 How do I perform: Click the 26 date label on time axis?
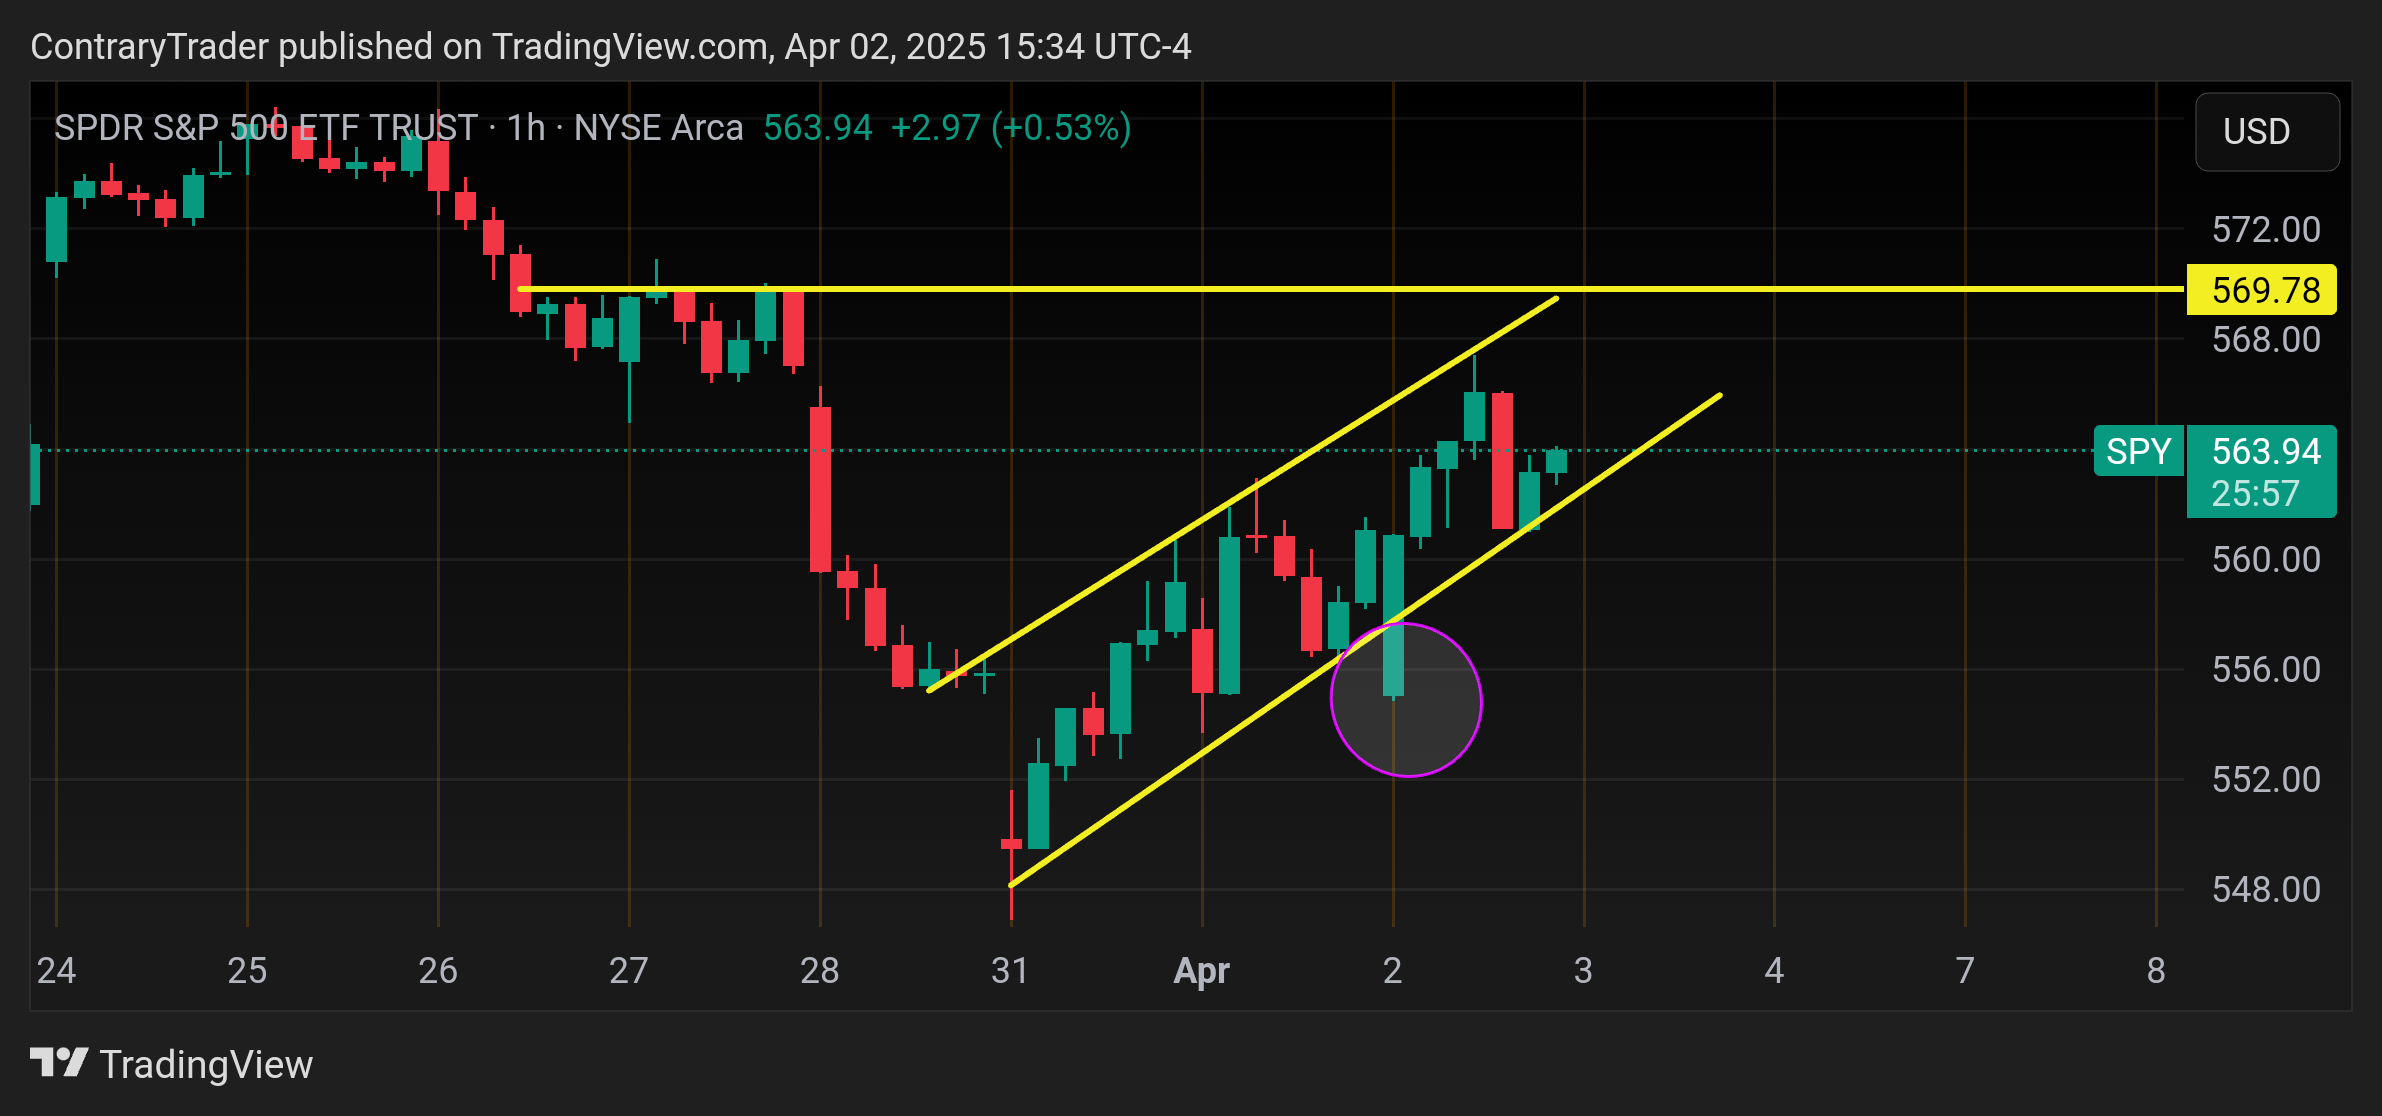pyautogui.click(x=438, y=971)
